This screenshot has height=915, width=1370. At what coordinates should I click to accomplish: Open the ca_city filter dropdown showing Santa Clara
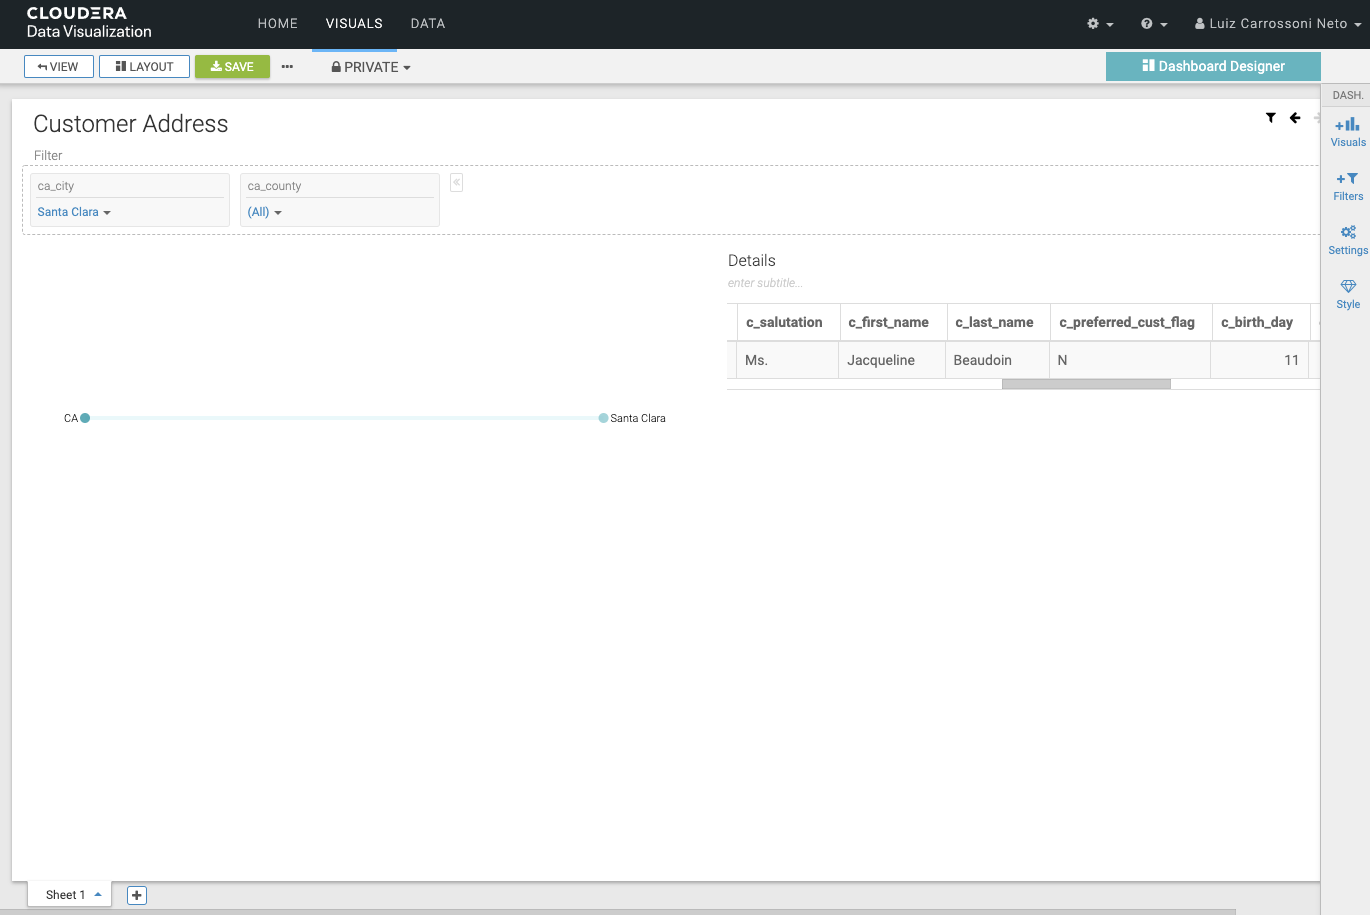(x=73, y=212)
